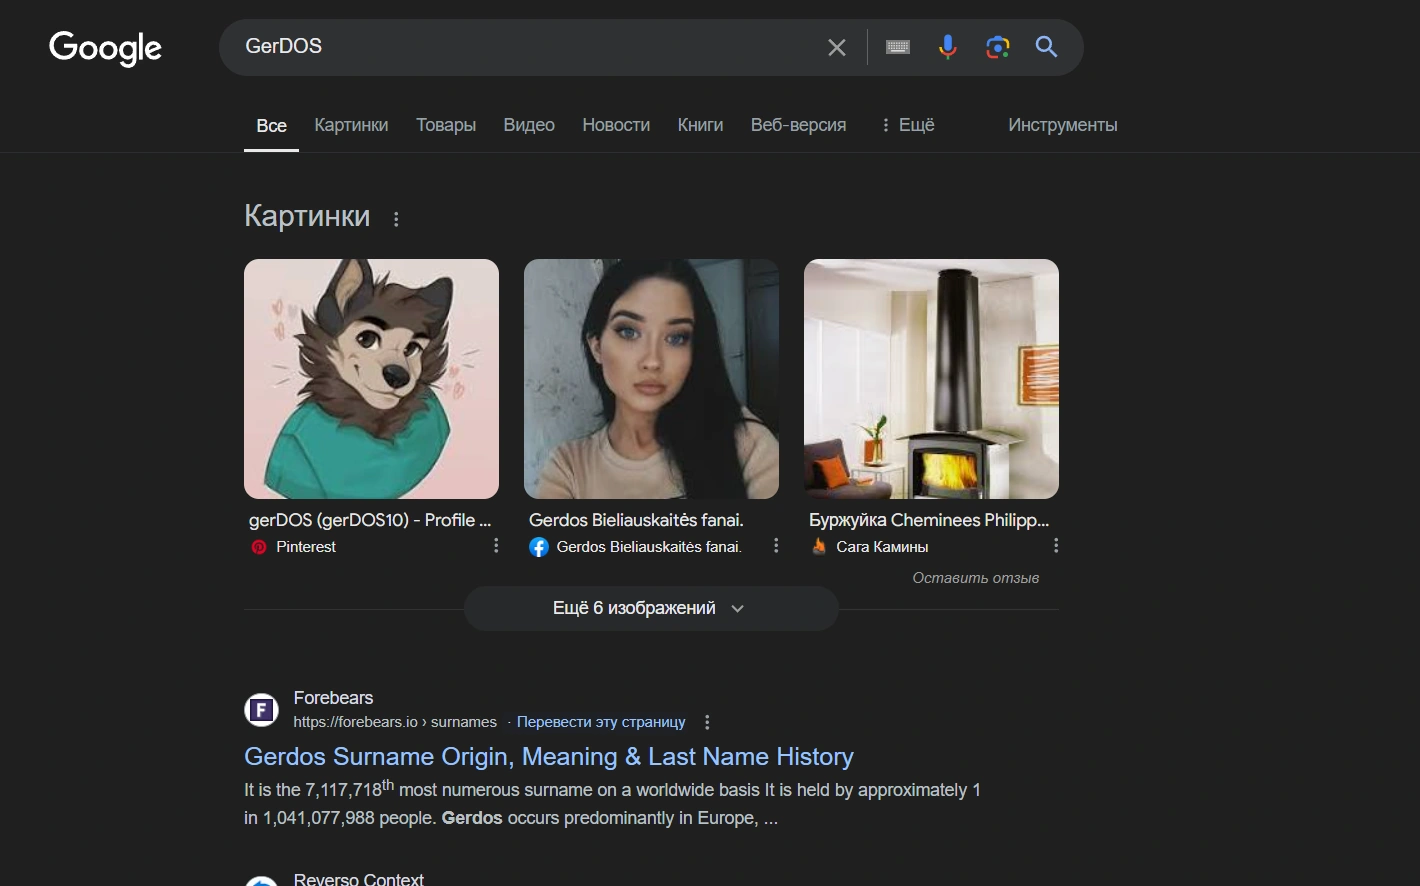1420x886 pixels.
Task: Switch to the Картинки tab
Action: [351, 125]
